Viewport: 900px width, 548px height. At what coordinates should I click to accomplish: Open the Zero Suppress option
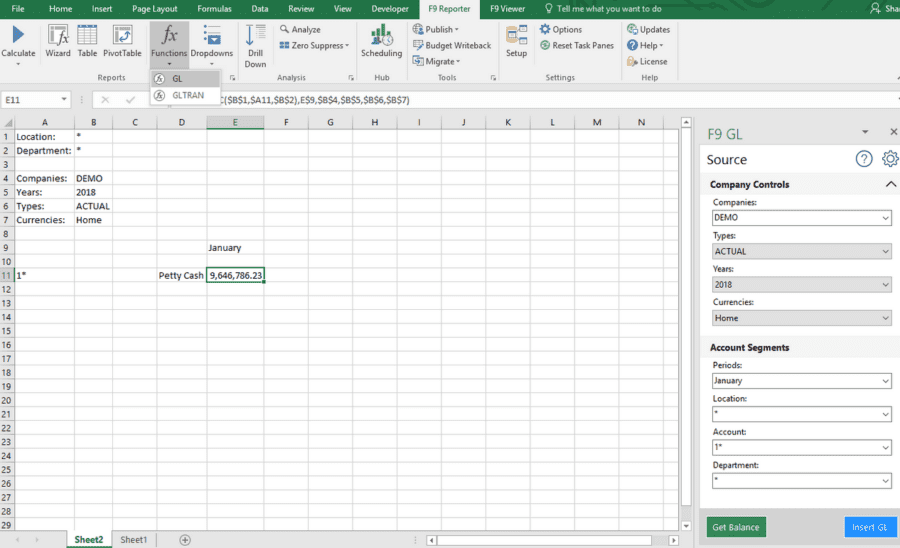tap(314, 45)
